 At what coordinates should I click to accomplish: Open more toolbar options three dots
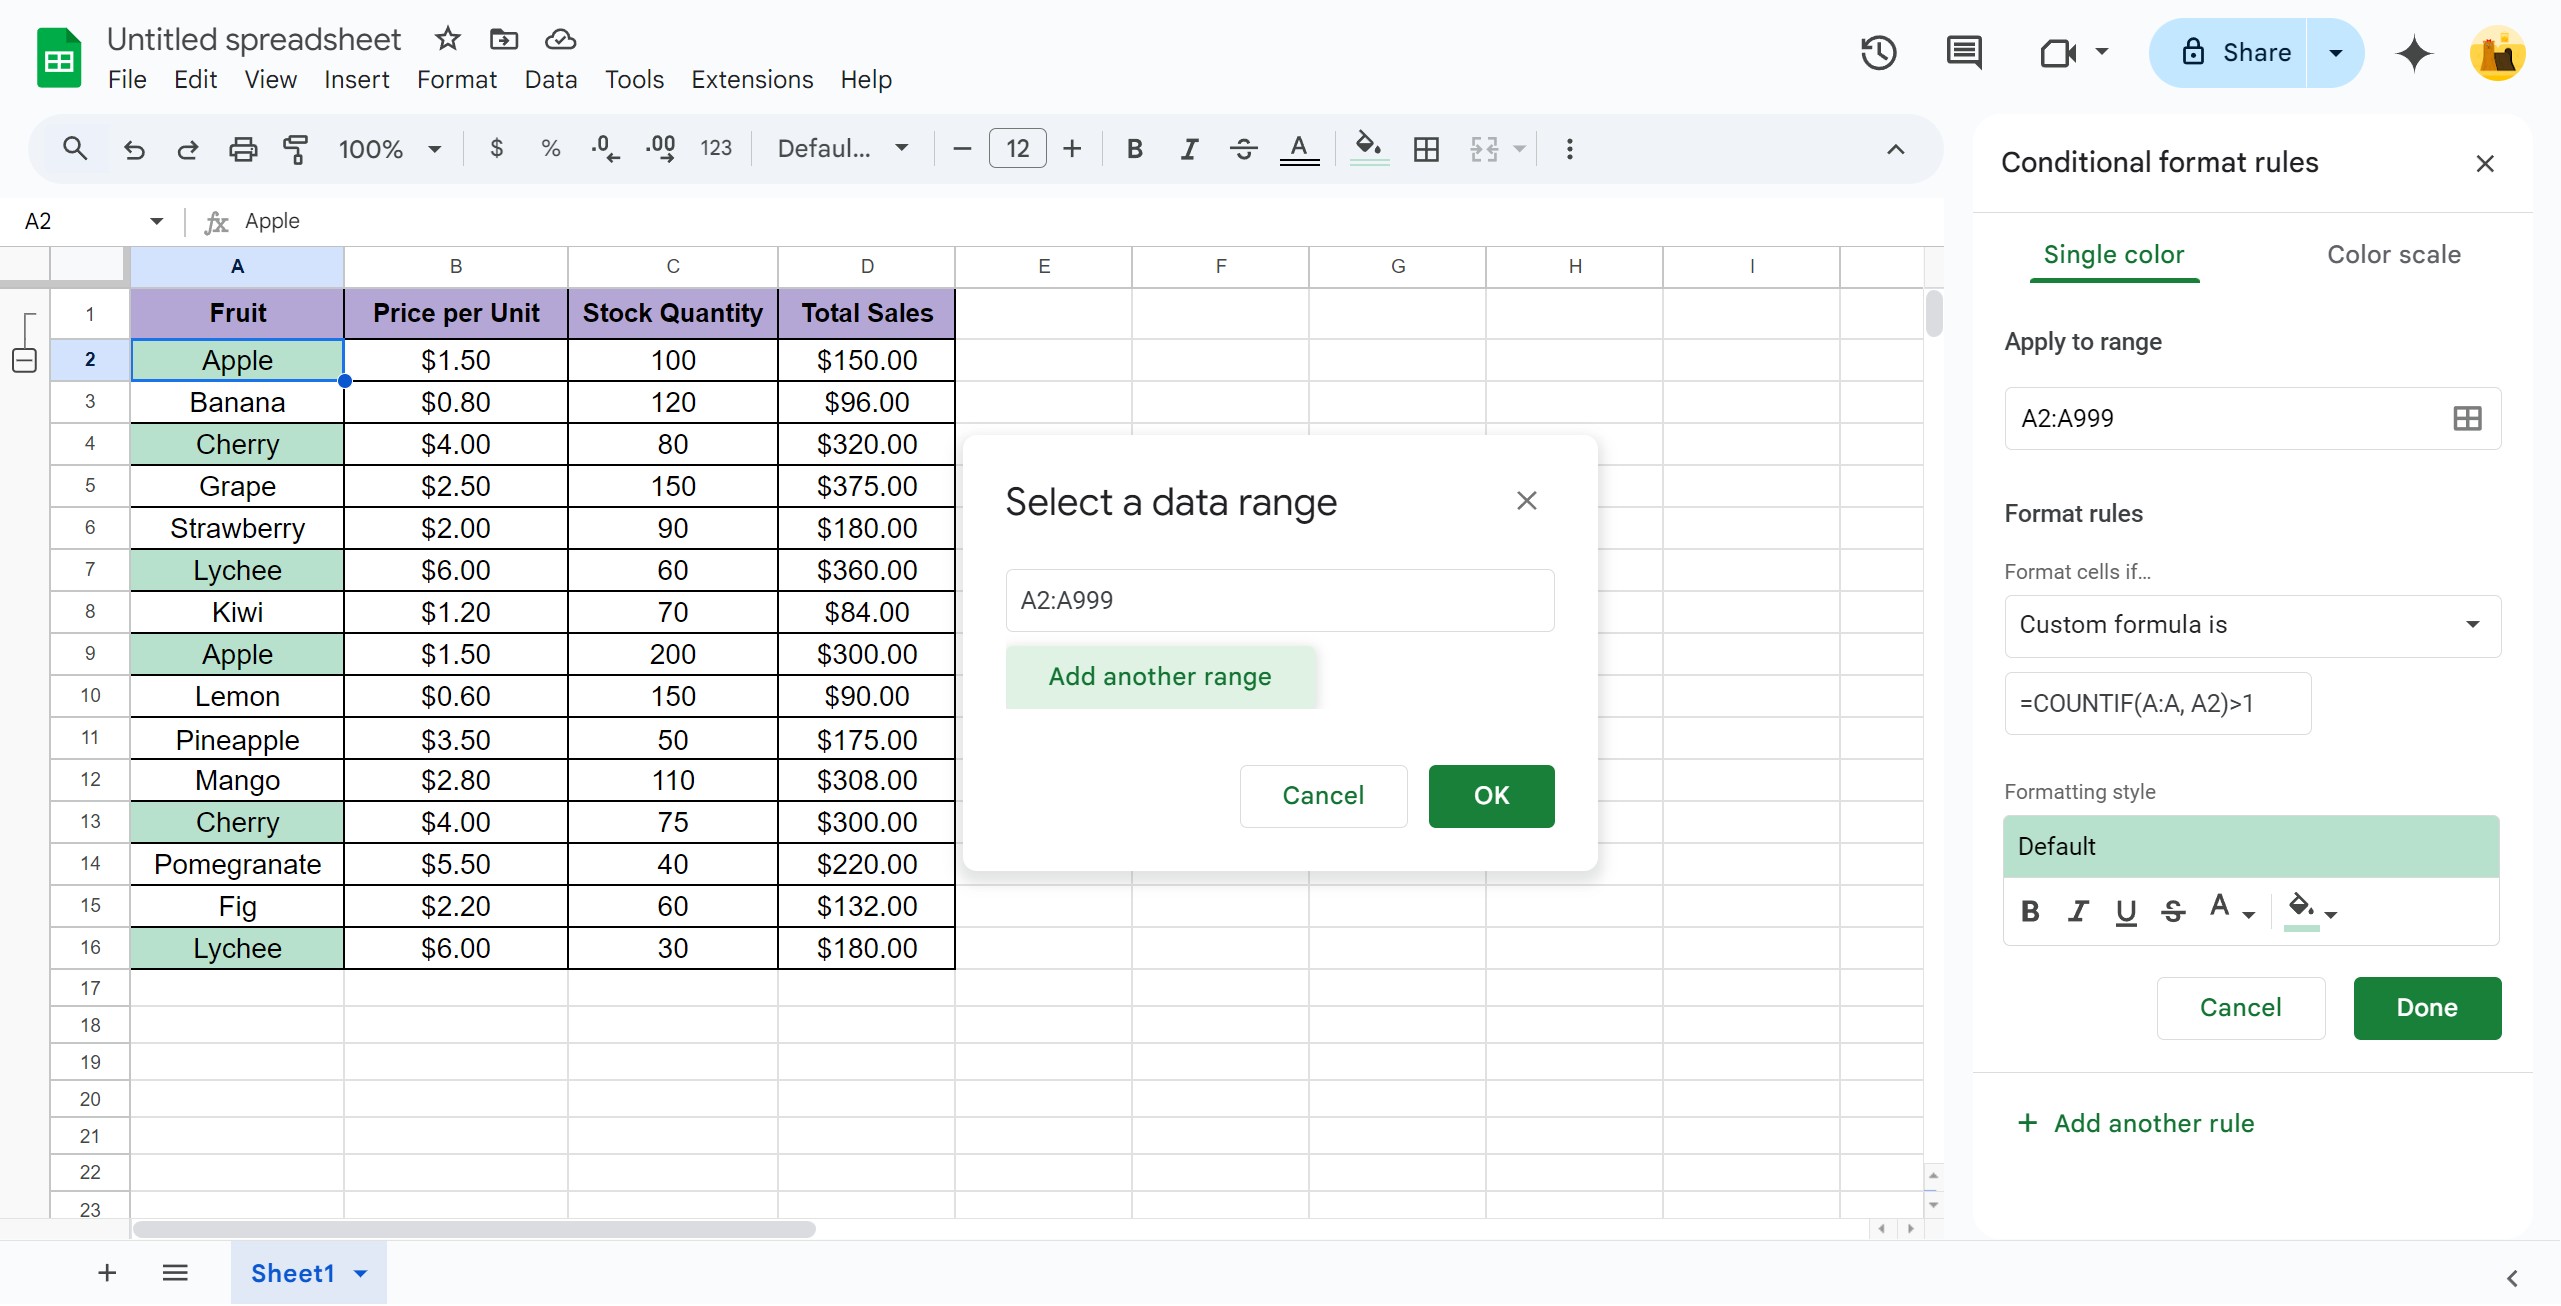tap(1569, 149)
